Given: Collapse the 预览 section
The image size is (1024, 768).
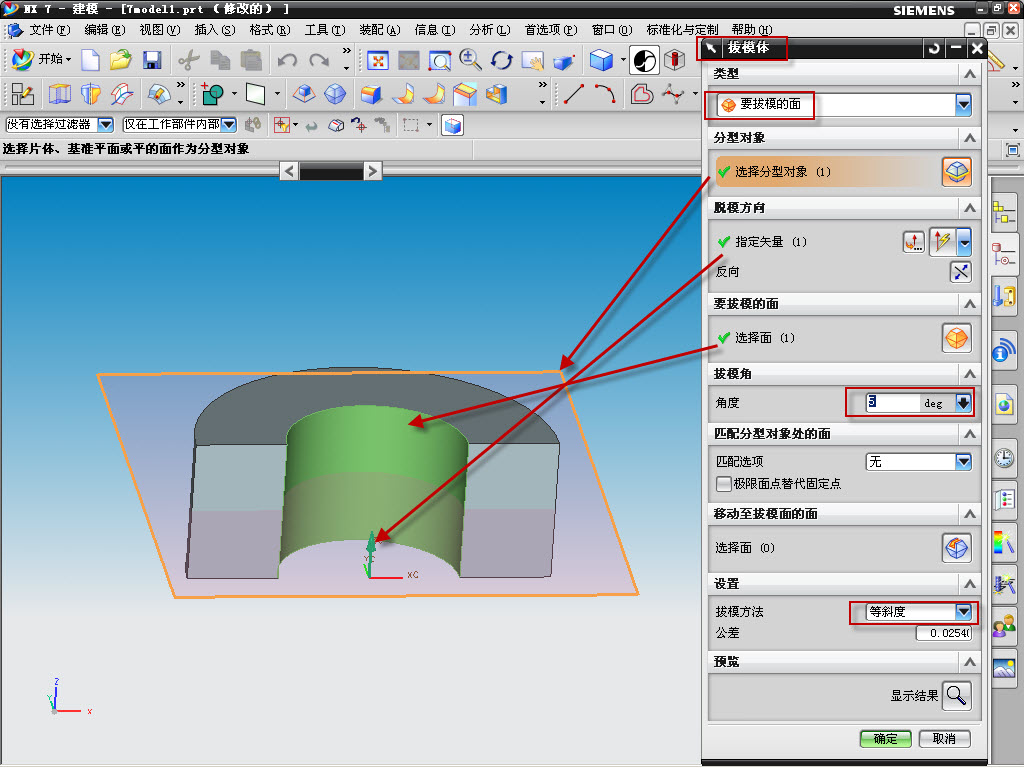Looking at the screenshot, I should [970, 662].
